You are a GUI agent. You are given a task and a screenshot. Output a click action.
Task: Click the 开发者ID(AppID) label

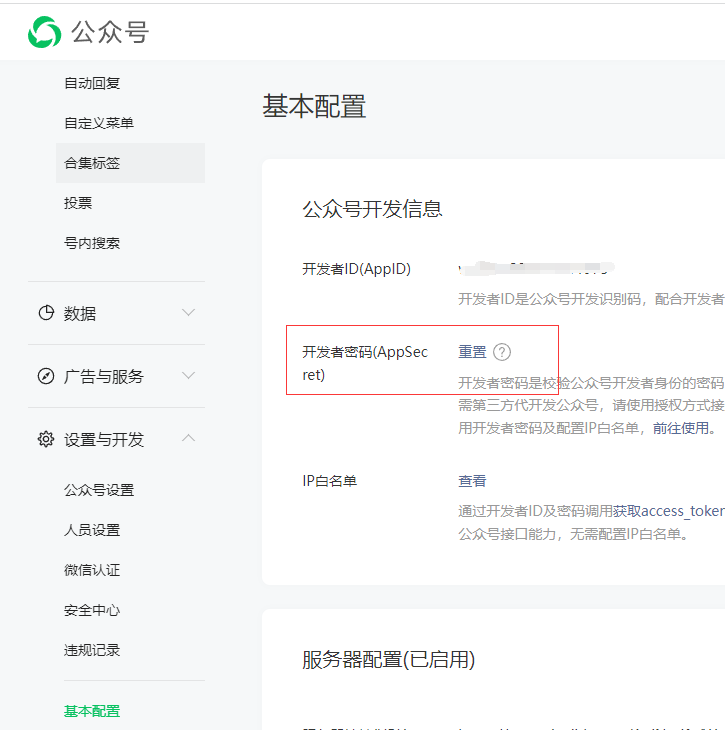357,269
